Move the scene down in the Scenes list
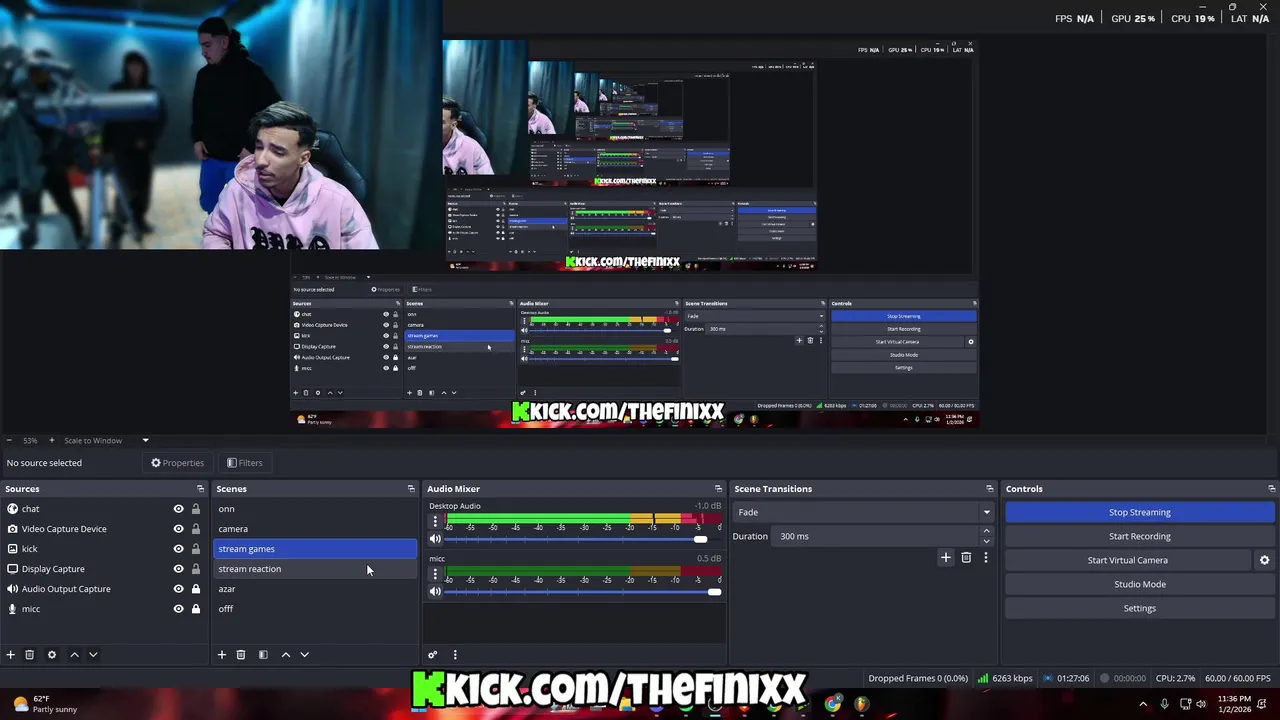The width and height of the screenshot is (1280, 720). pyautogui.click(x=305, y=655)
